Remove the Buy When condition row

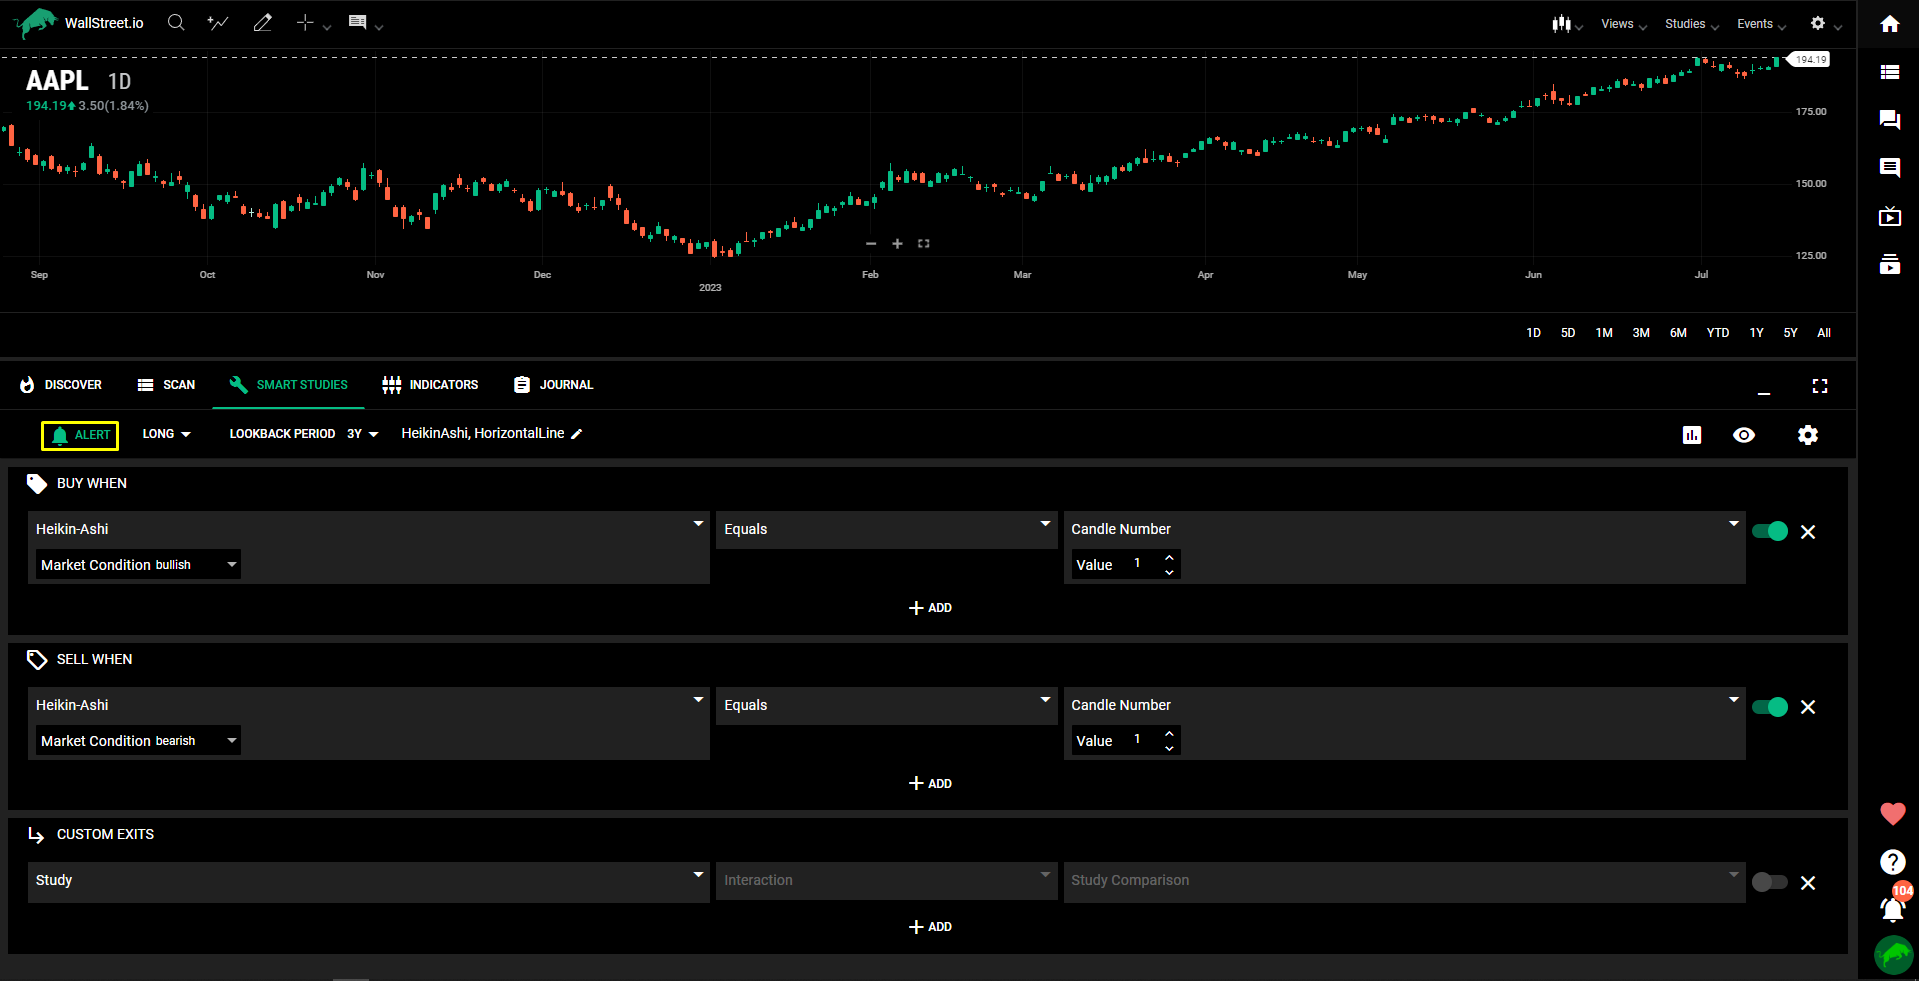click(1808, 532)
